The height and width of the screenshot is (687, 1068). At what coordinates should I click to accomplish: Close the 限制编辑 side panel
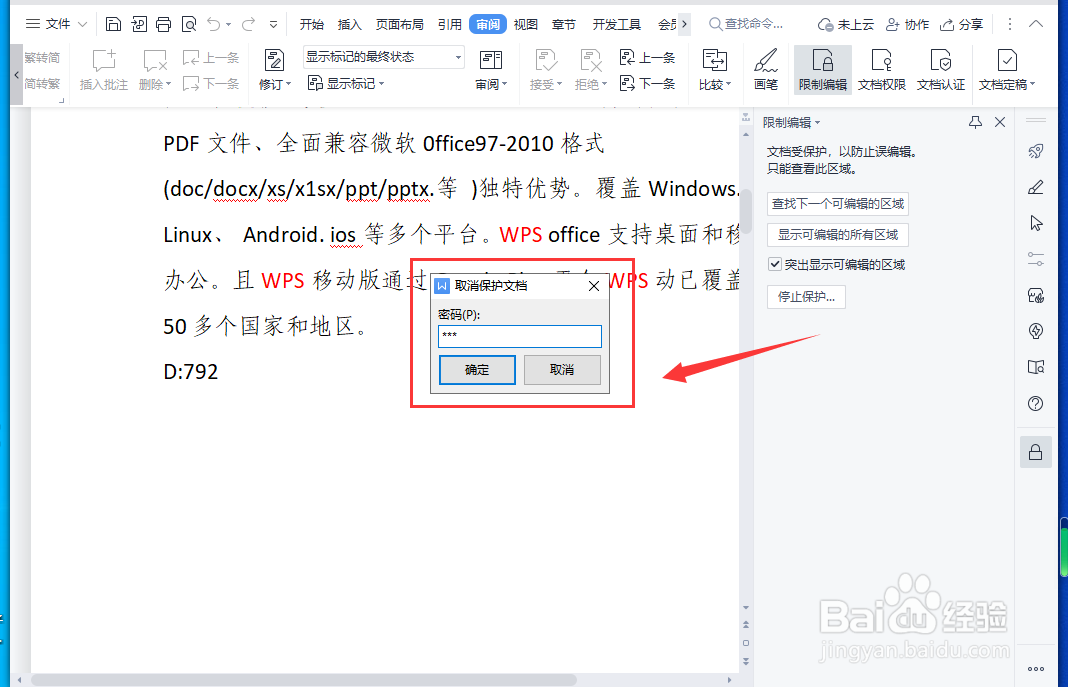pyautogui.click(x=1000, y=122)
